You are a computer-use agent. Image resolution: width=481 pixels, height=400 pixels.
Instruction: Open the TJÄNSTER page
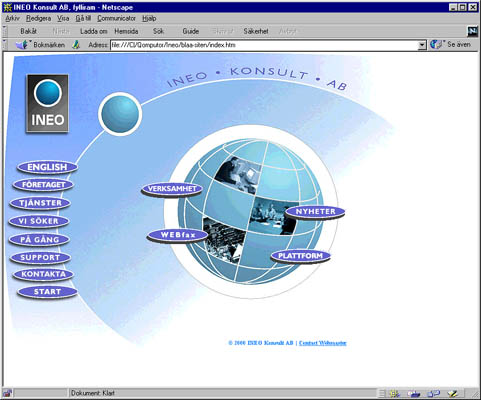coord(40,203)
